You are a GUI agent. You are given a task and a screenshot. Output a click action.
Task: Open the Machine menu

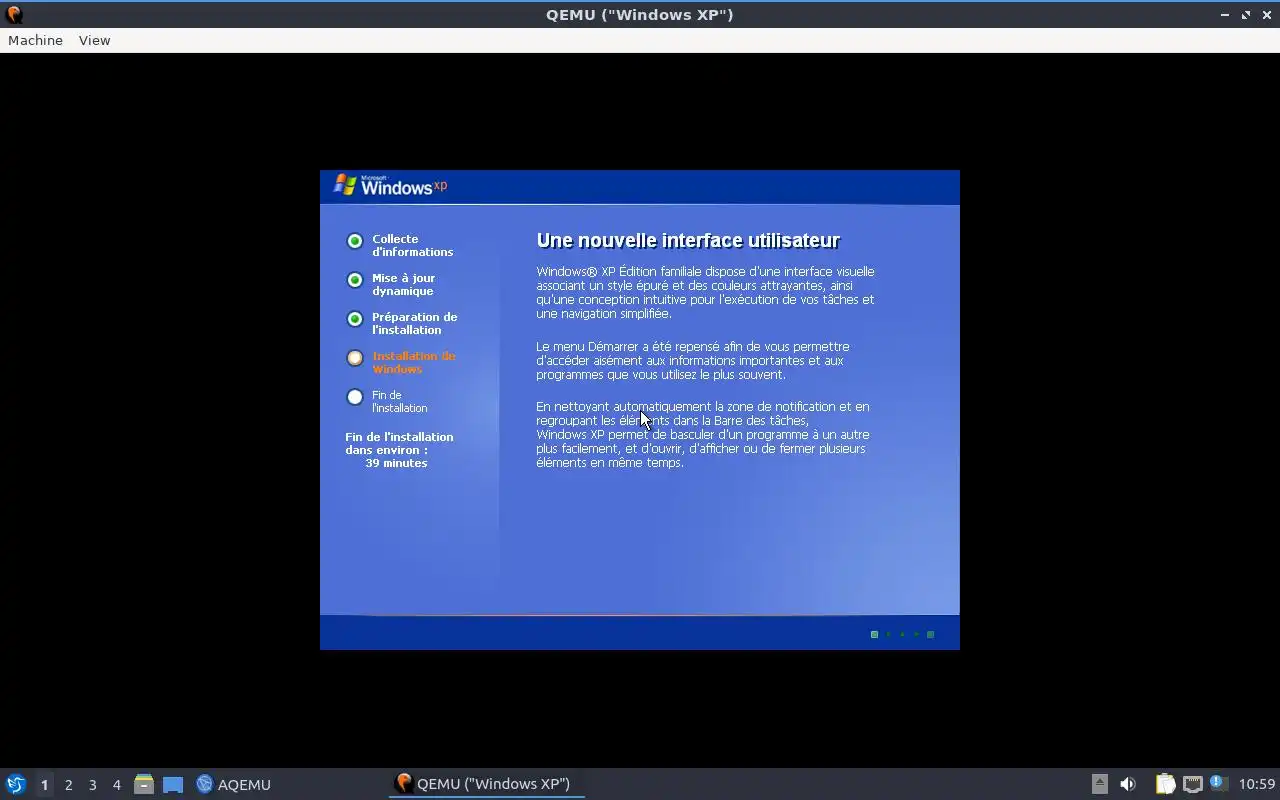click(35, 40)
